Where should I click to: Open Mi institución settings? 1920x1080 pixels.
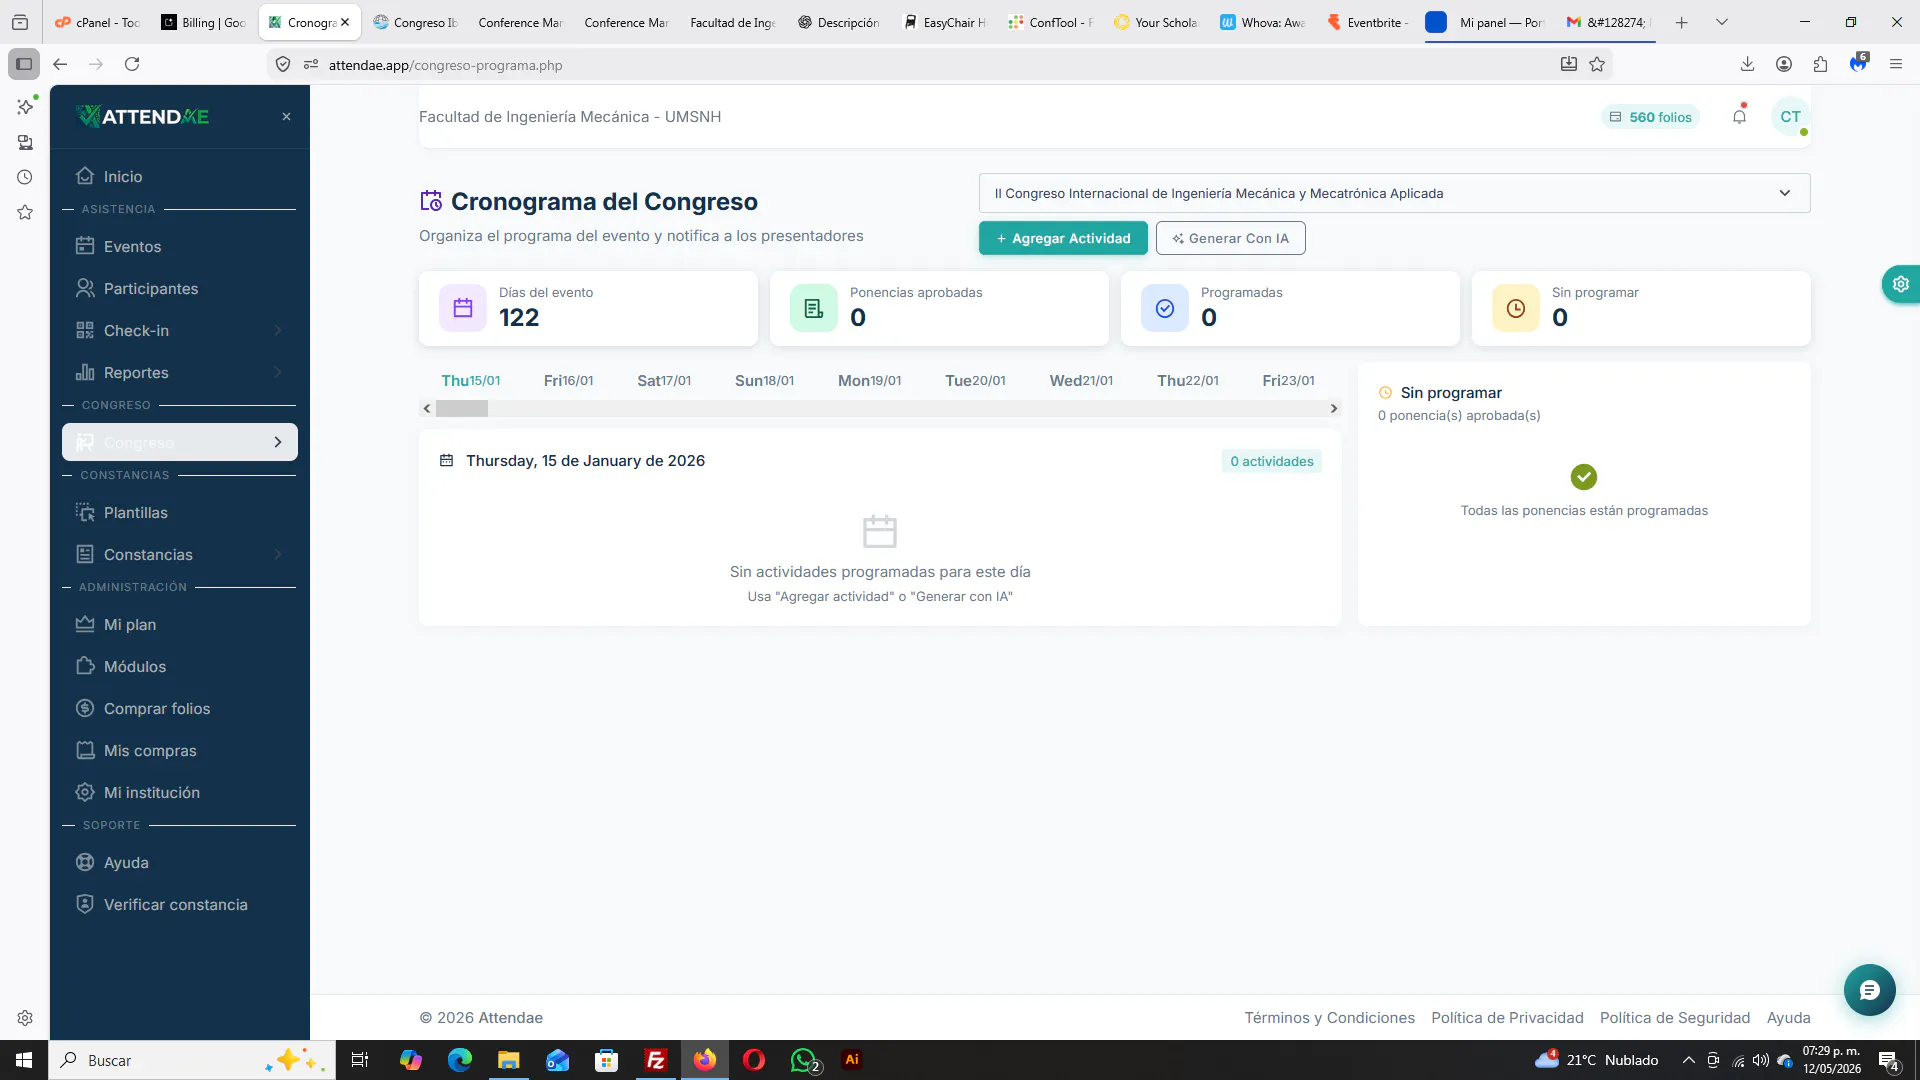click(x=180, y=792)
